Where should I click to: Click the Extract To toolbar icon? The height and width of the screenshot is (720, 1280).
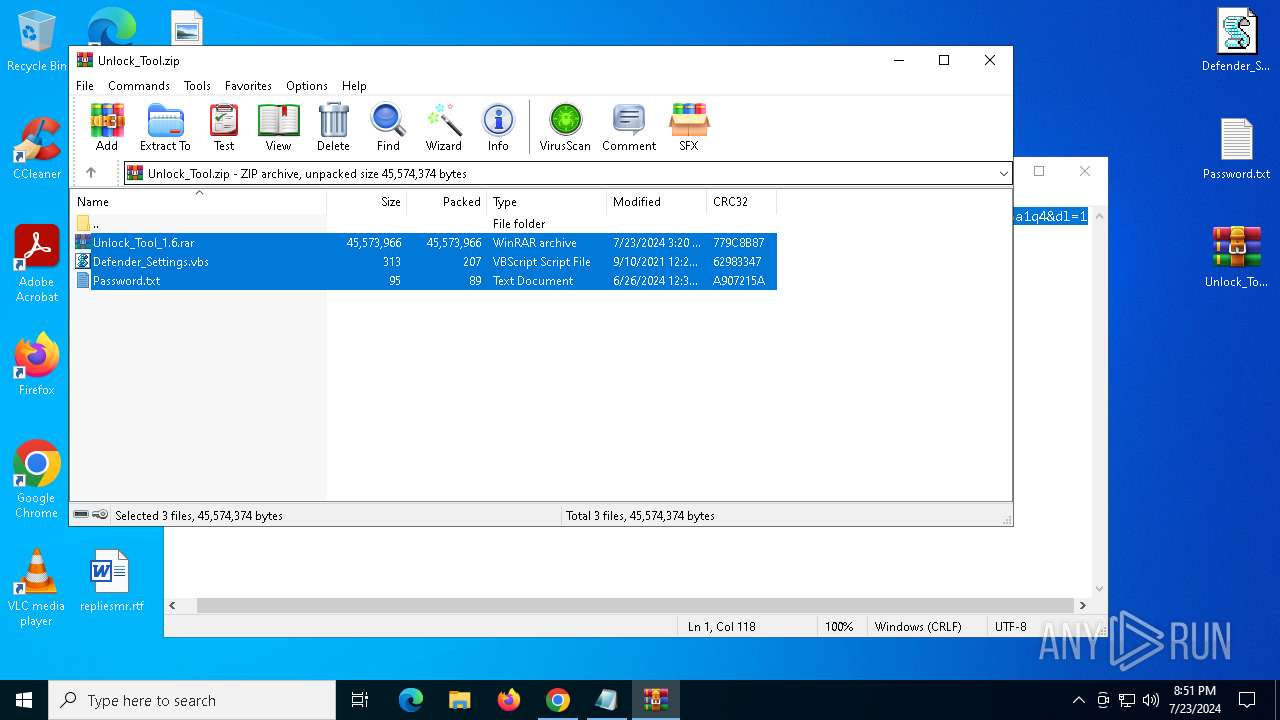pos(165,127)
